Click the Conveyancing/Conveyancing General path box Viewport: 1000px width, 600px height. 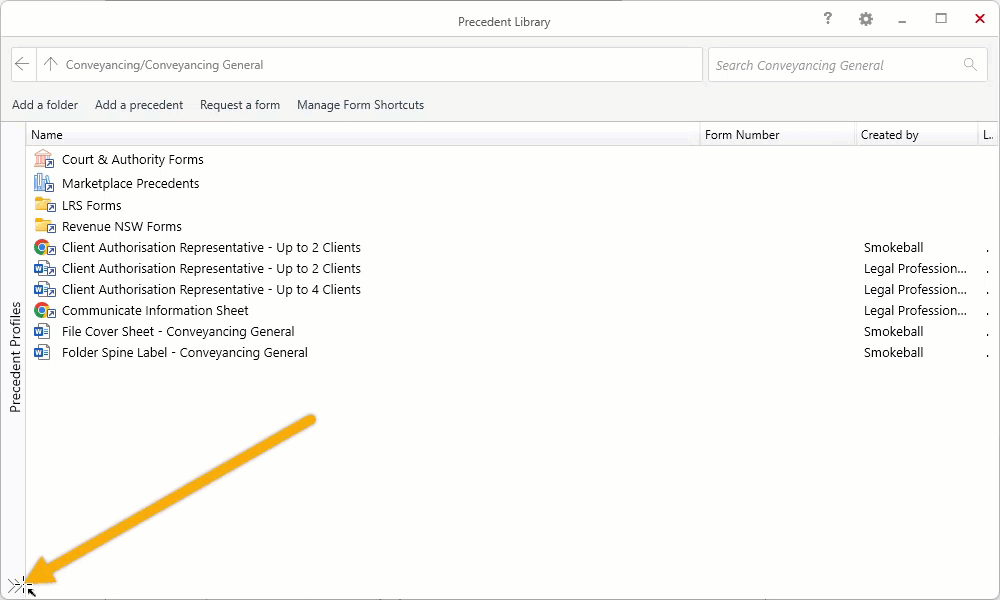tap(369, 64)
